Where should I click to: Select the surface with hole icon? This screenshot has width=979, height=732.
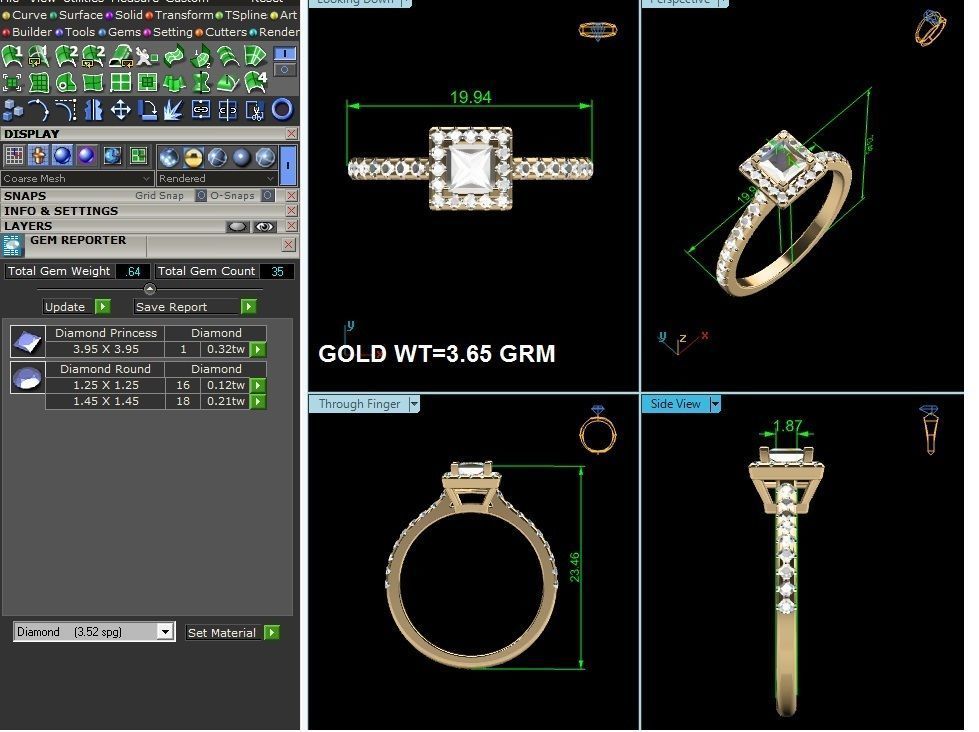coord(66,82)
